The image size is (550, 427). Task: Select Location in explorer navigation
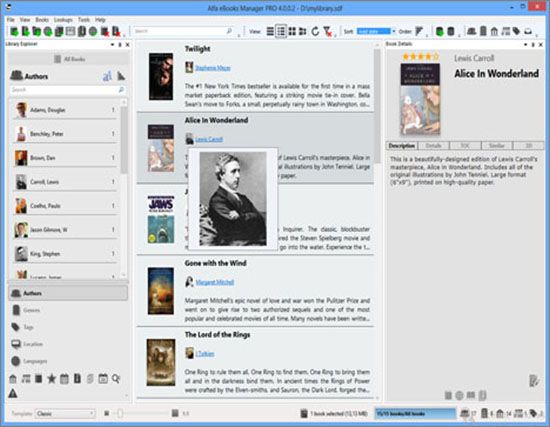[x=68, y=344]
